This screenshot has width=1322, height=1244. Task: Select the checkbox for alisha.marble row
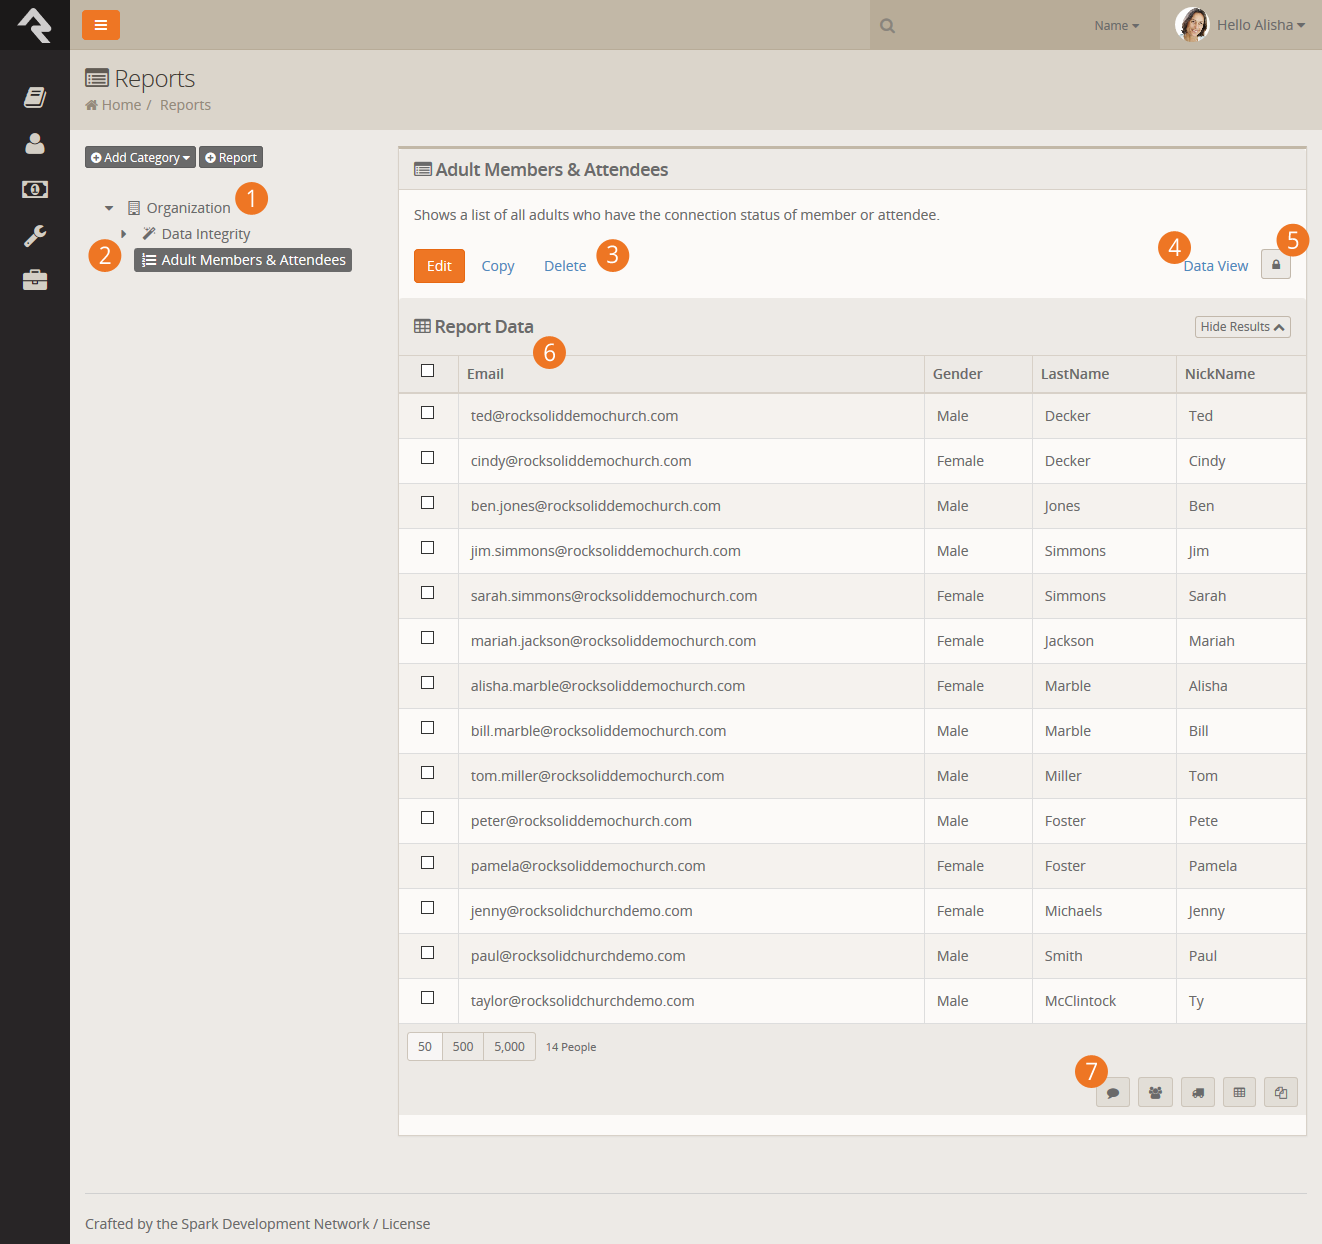pos(427,682)
